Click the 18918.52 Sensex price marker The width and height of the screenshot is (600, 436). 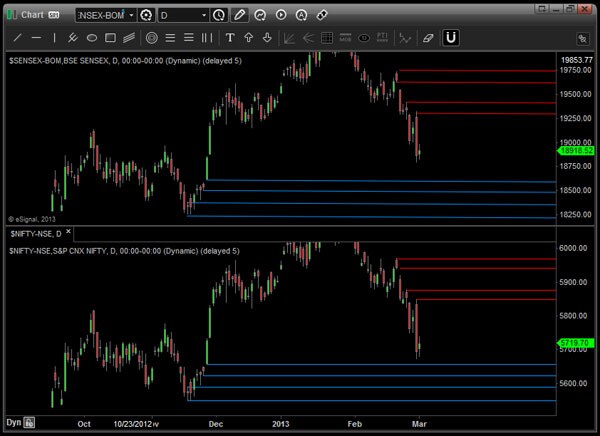[576, 151]
